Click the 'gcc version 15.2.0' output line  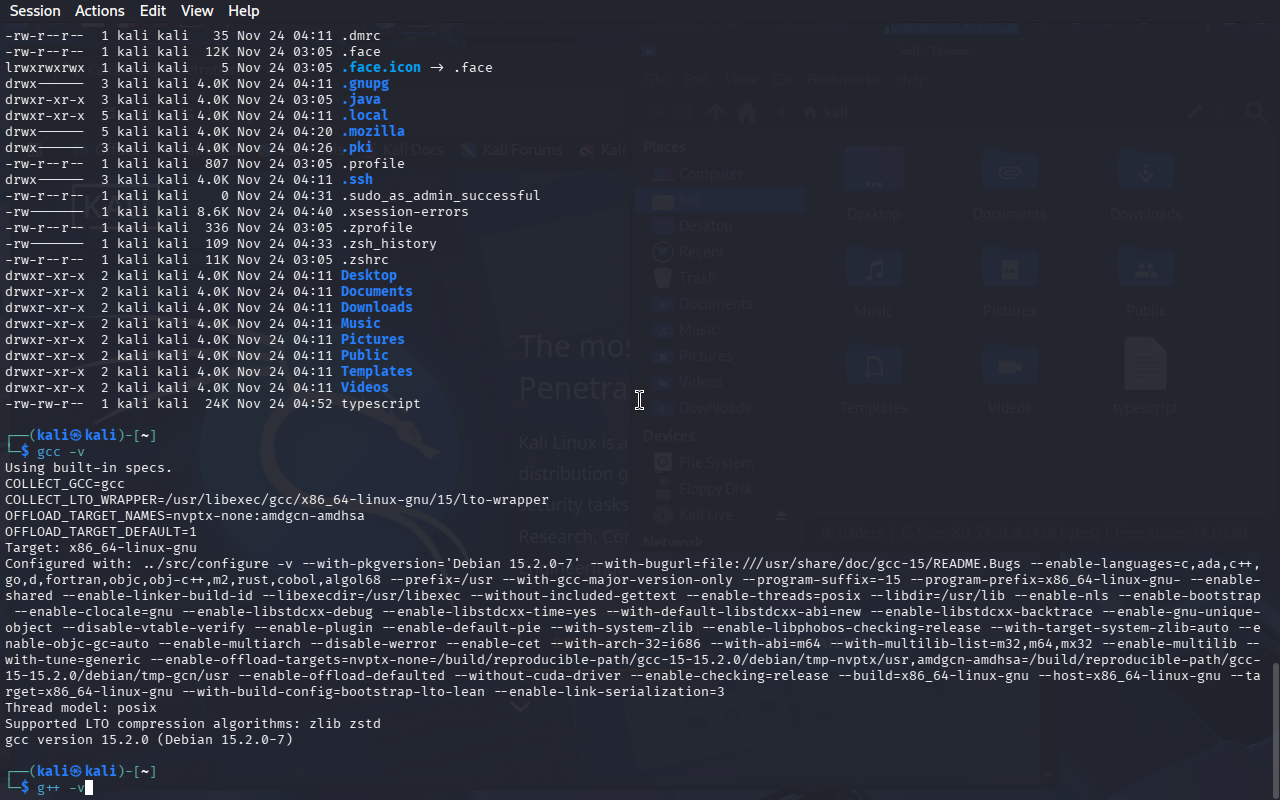(148, 740)
